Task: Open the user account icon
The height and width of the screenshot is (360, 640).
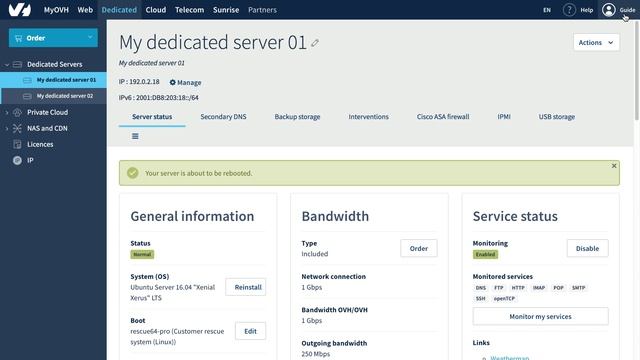Action: pos(608,10)
